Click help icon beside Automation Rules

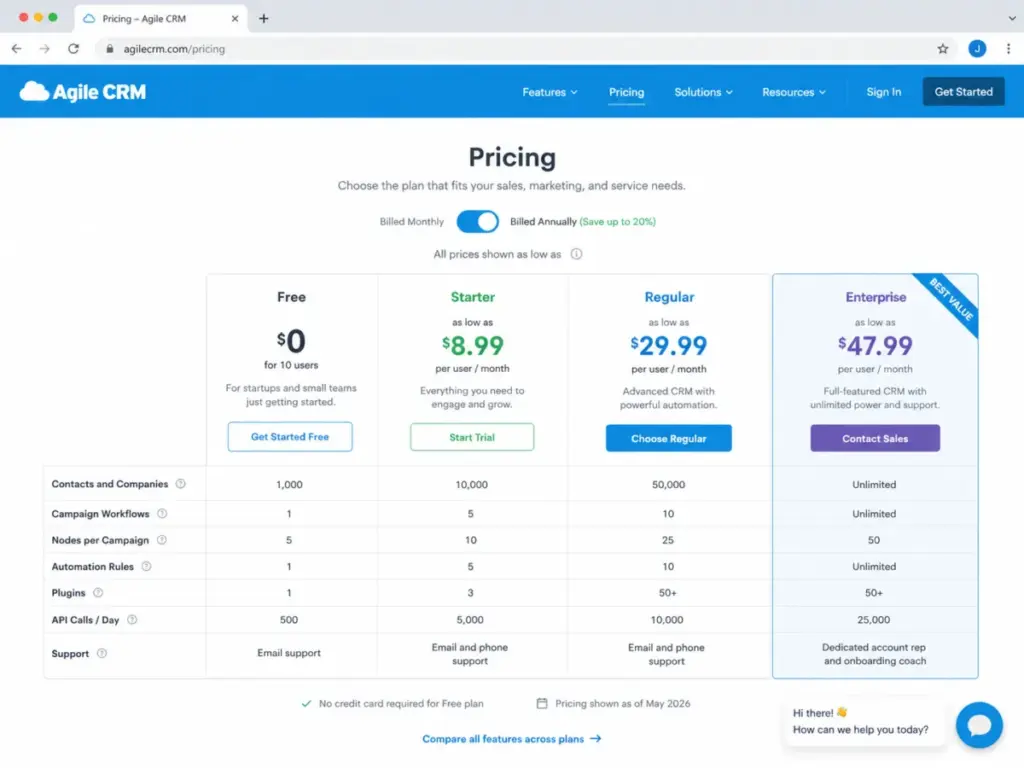click(x=146, y=566)
